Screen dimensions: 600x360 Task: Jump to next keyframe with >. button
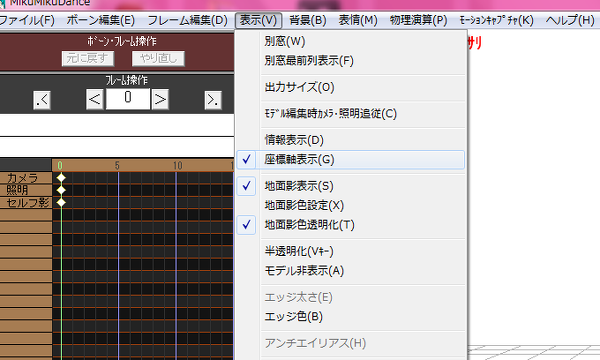click(x=213, y=100)
